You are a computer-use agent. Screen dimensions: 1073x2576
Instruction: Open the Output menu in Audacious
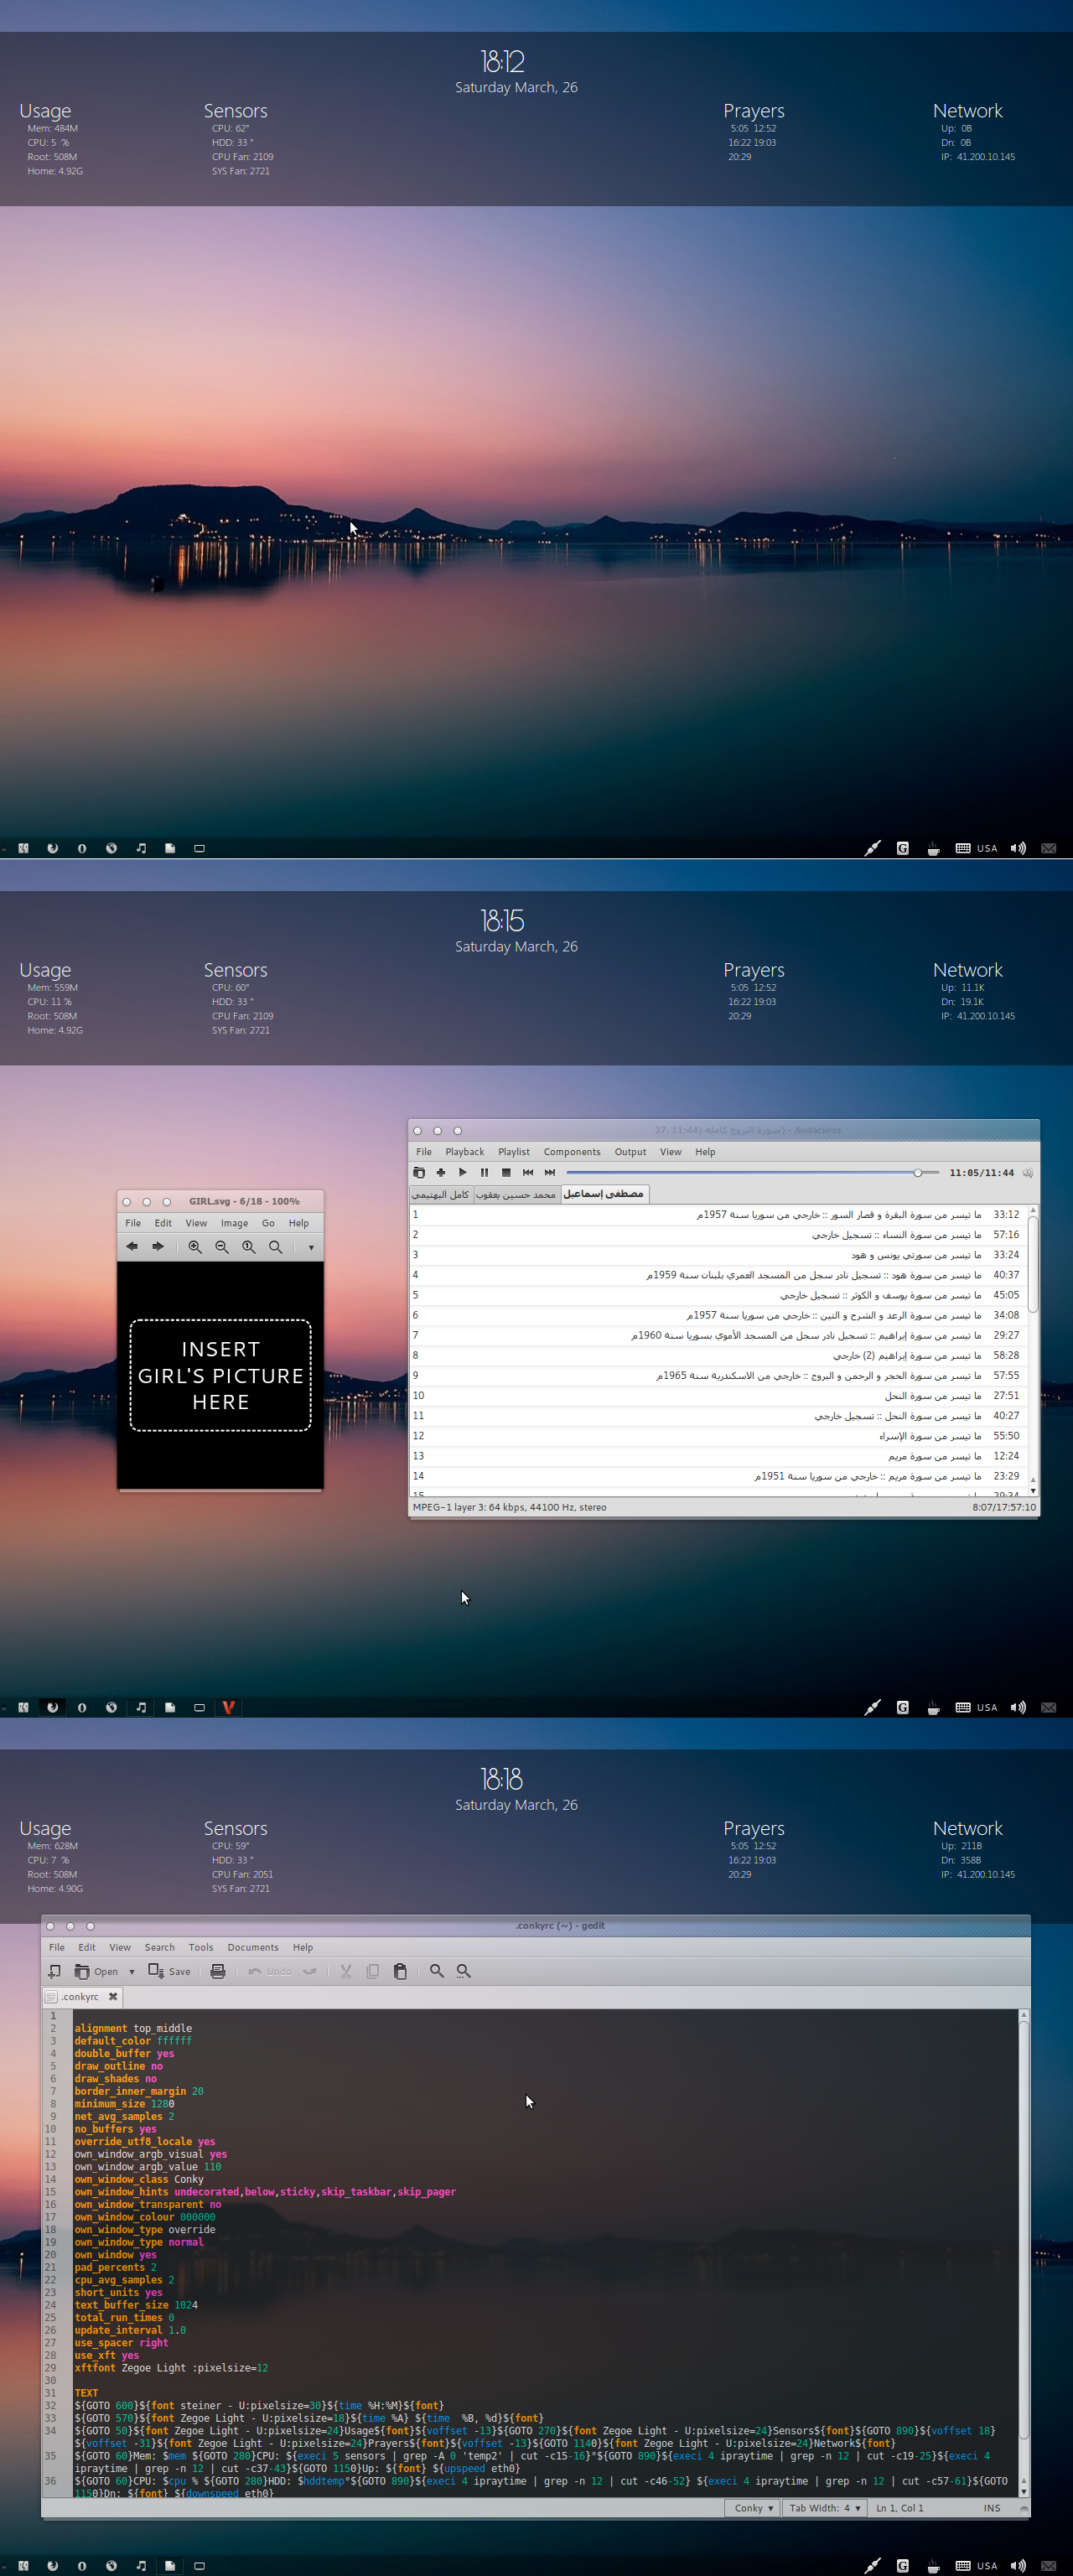[630, 1152]
